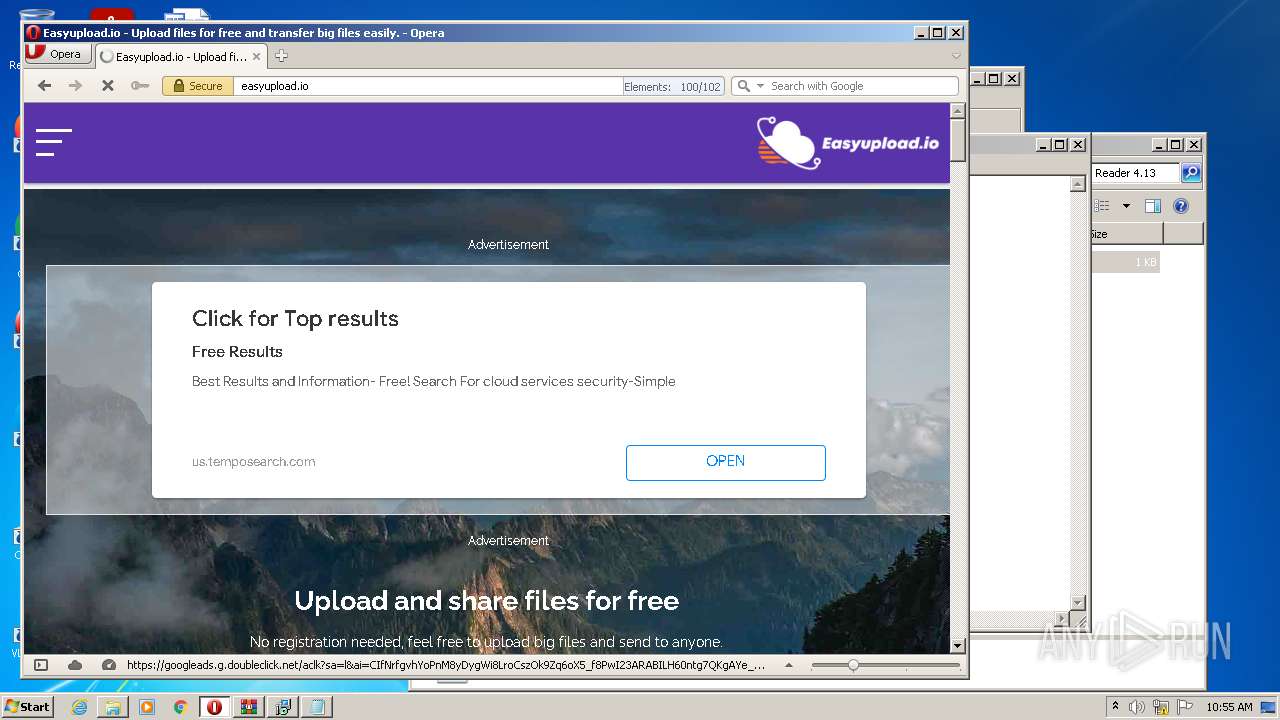
Task: Toggle the preview pane icon
Action: coord(1153,206)
